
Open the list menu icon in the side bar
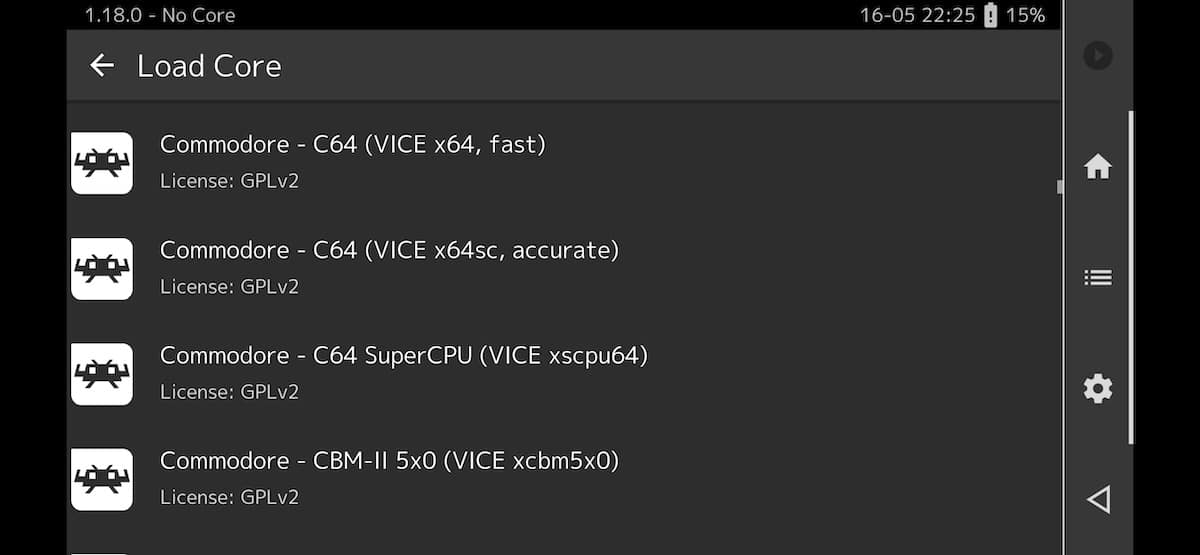(1098, 277)
